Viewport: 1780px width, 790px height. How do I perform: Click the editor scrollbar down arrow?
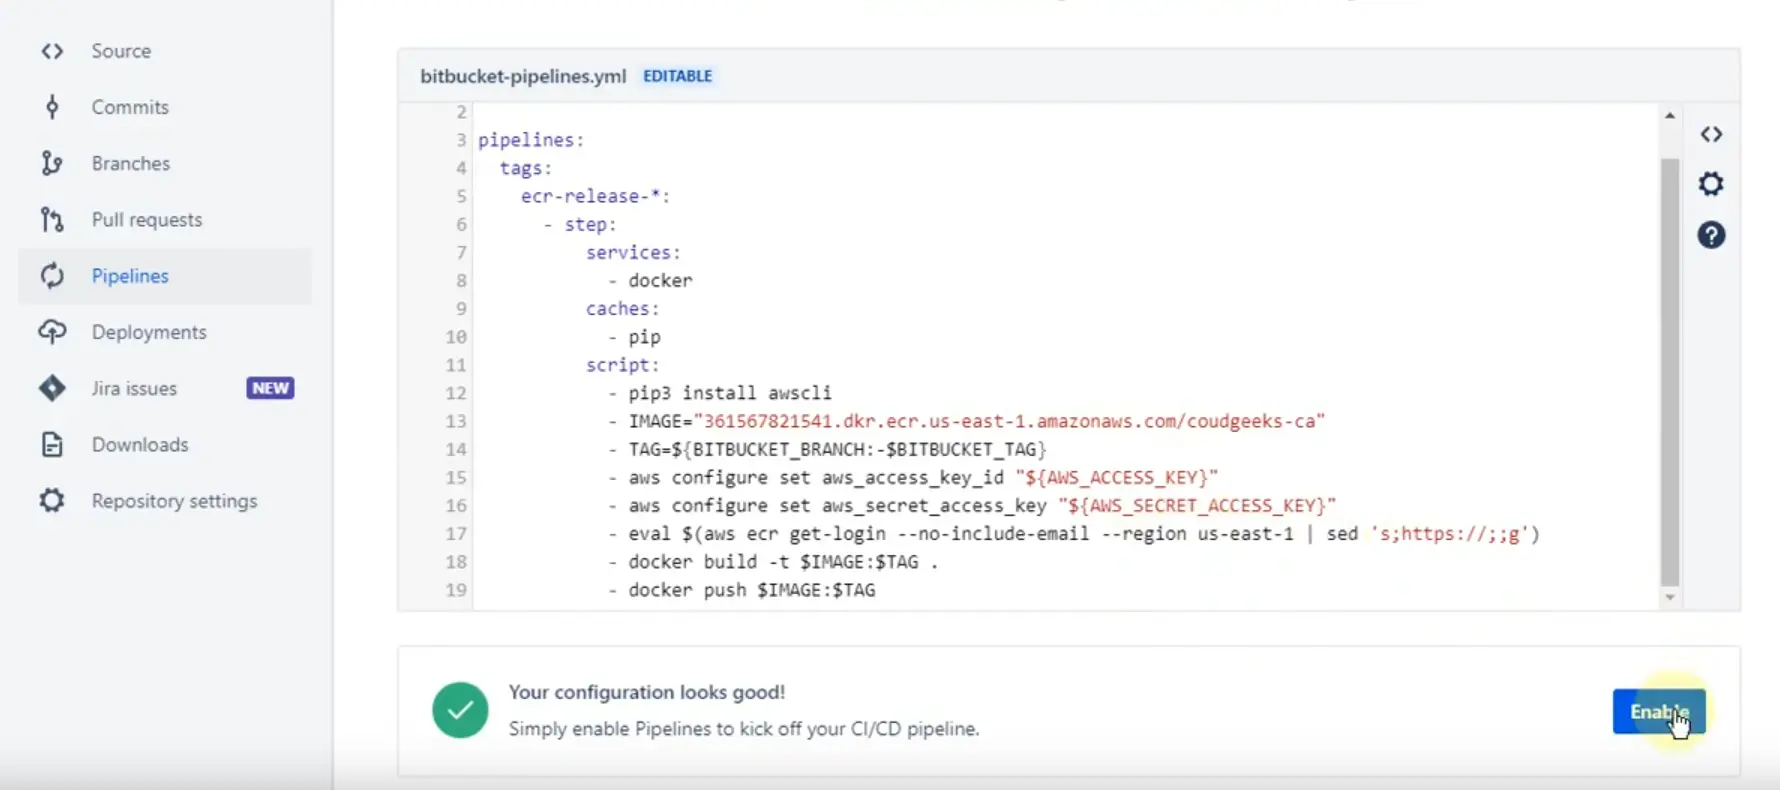click(x=1669, y=598)
